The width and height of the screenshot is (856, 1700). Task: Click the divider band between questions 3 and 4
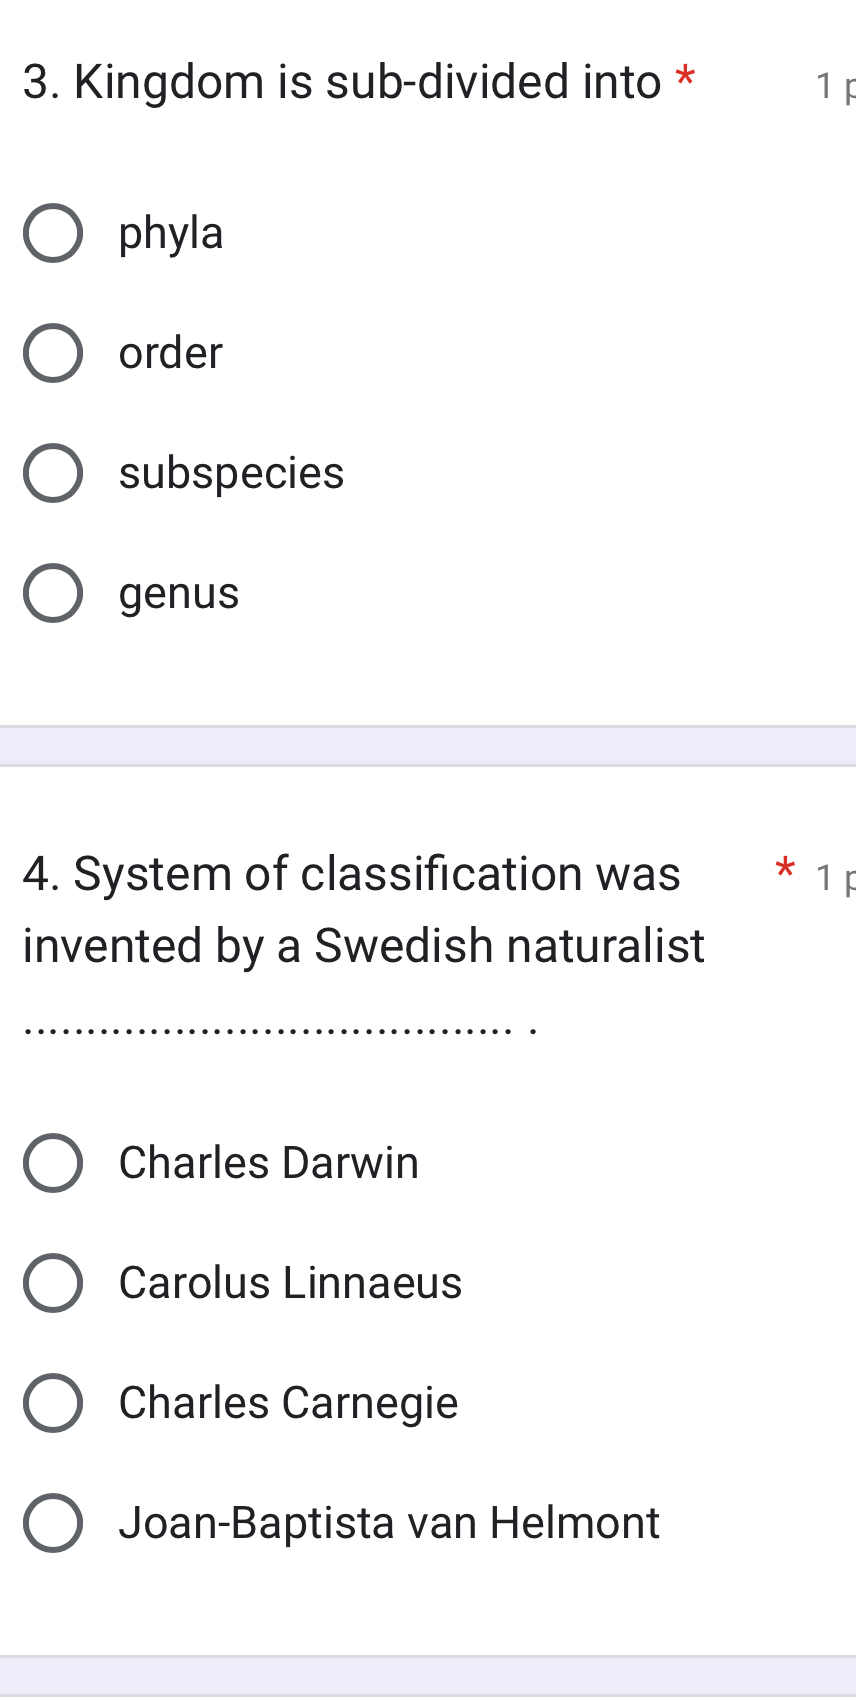(x=428, y=746)
